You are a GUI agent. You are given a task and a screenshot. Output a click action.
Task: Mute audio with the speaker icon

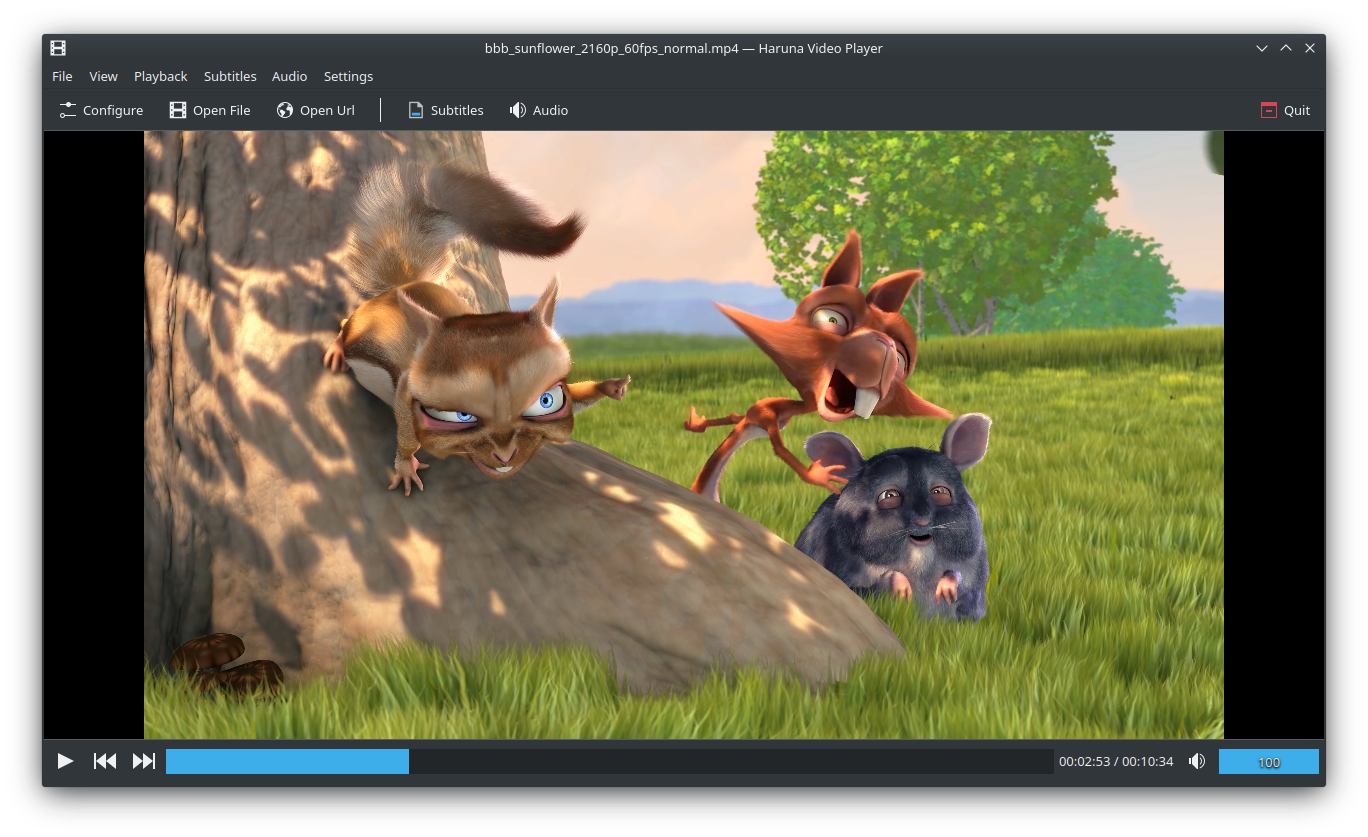tap(1197, 762)
